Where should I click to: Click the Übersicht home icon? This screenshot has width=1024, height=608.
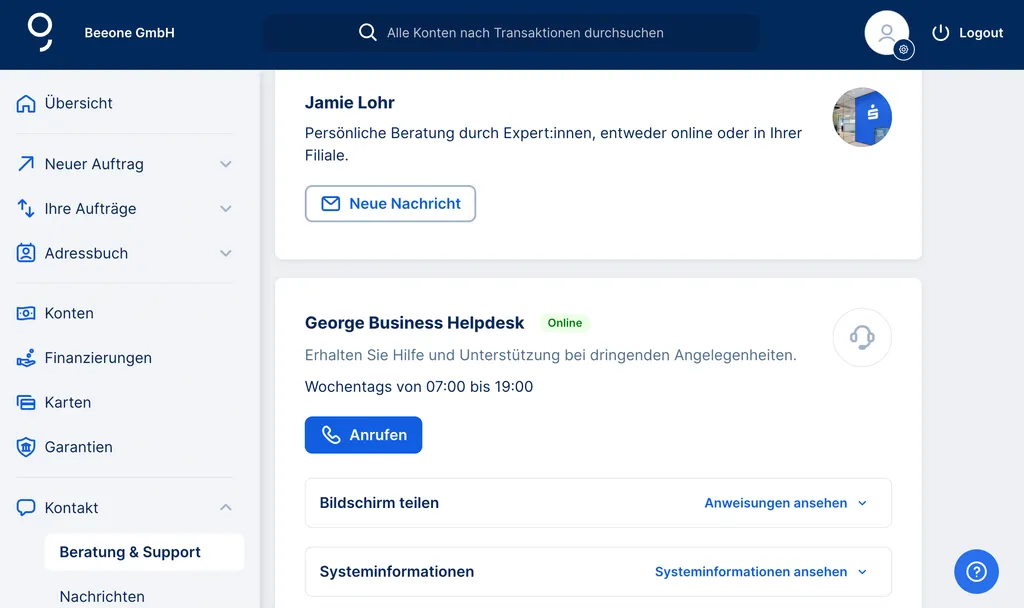[26, 103]
